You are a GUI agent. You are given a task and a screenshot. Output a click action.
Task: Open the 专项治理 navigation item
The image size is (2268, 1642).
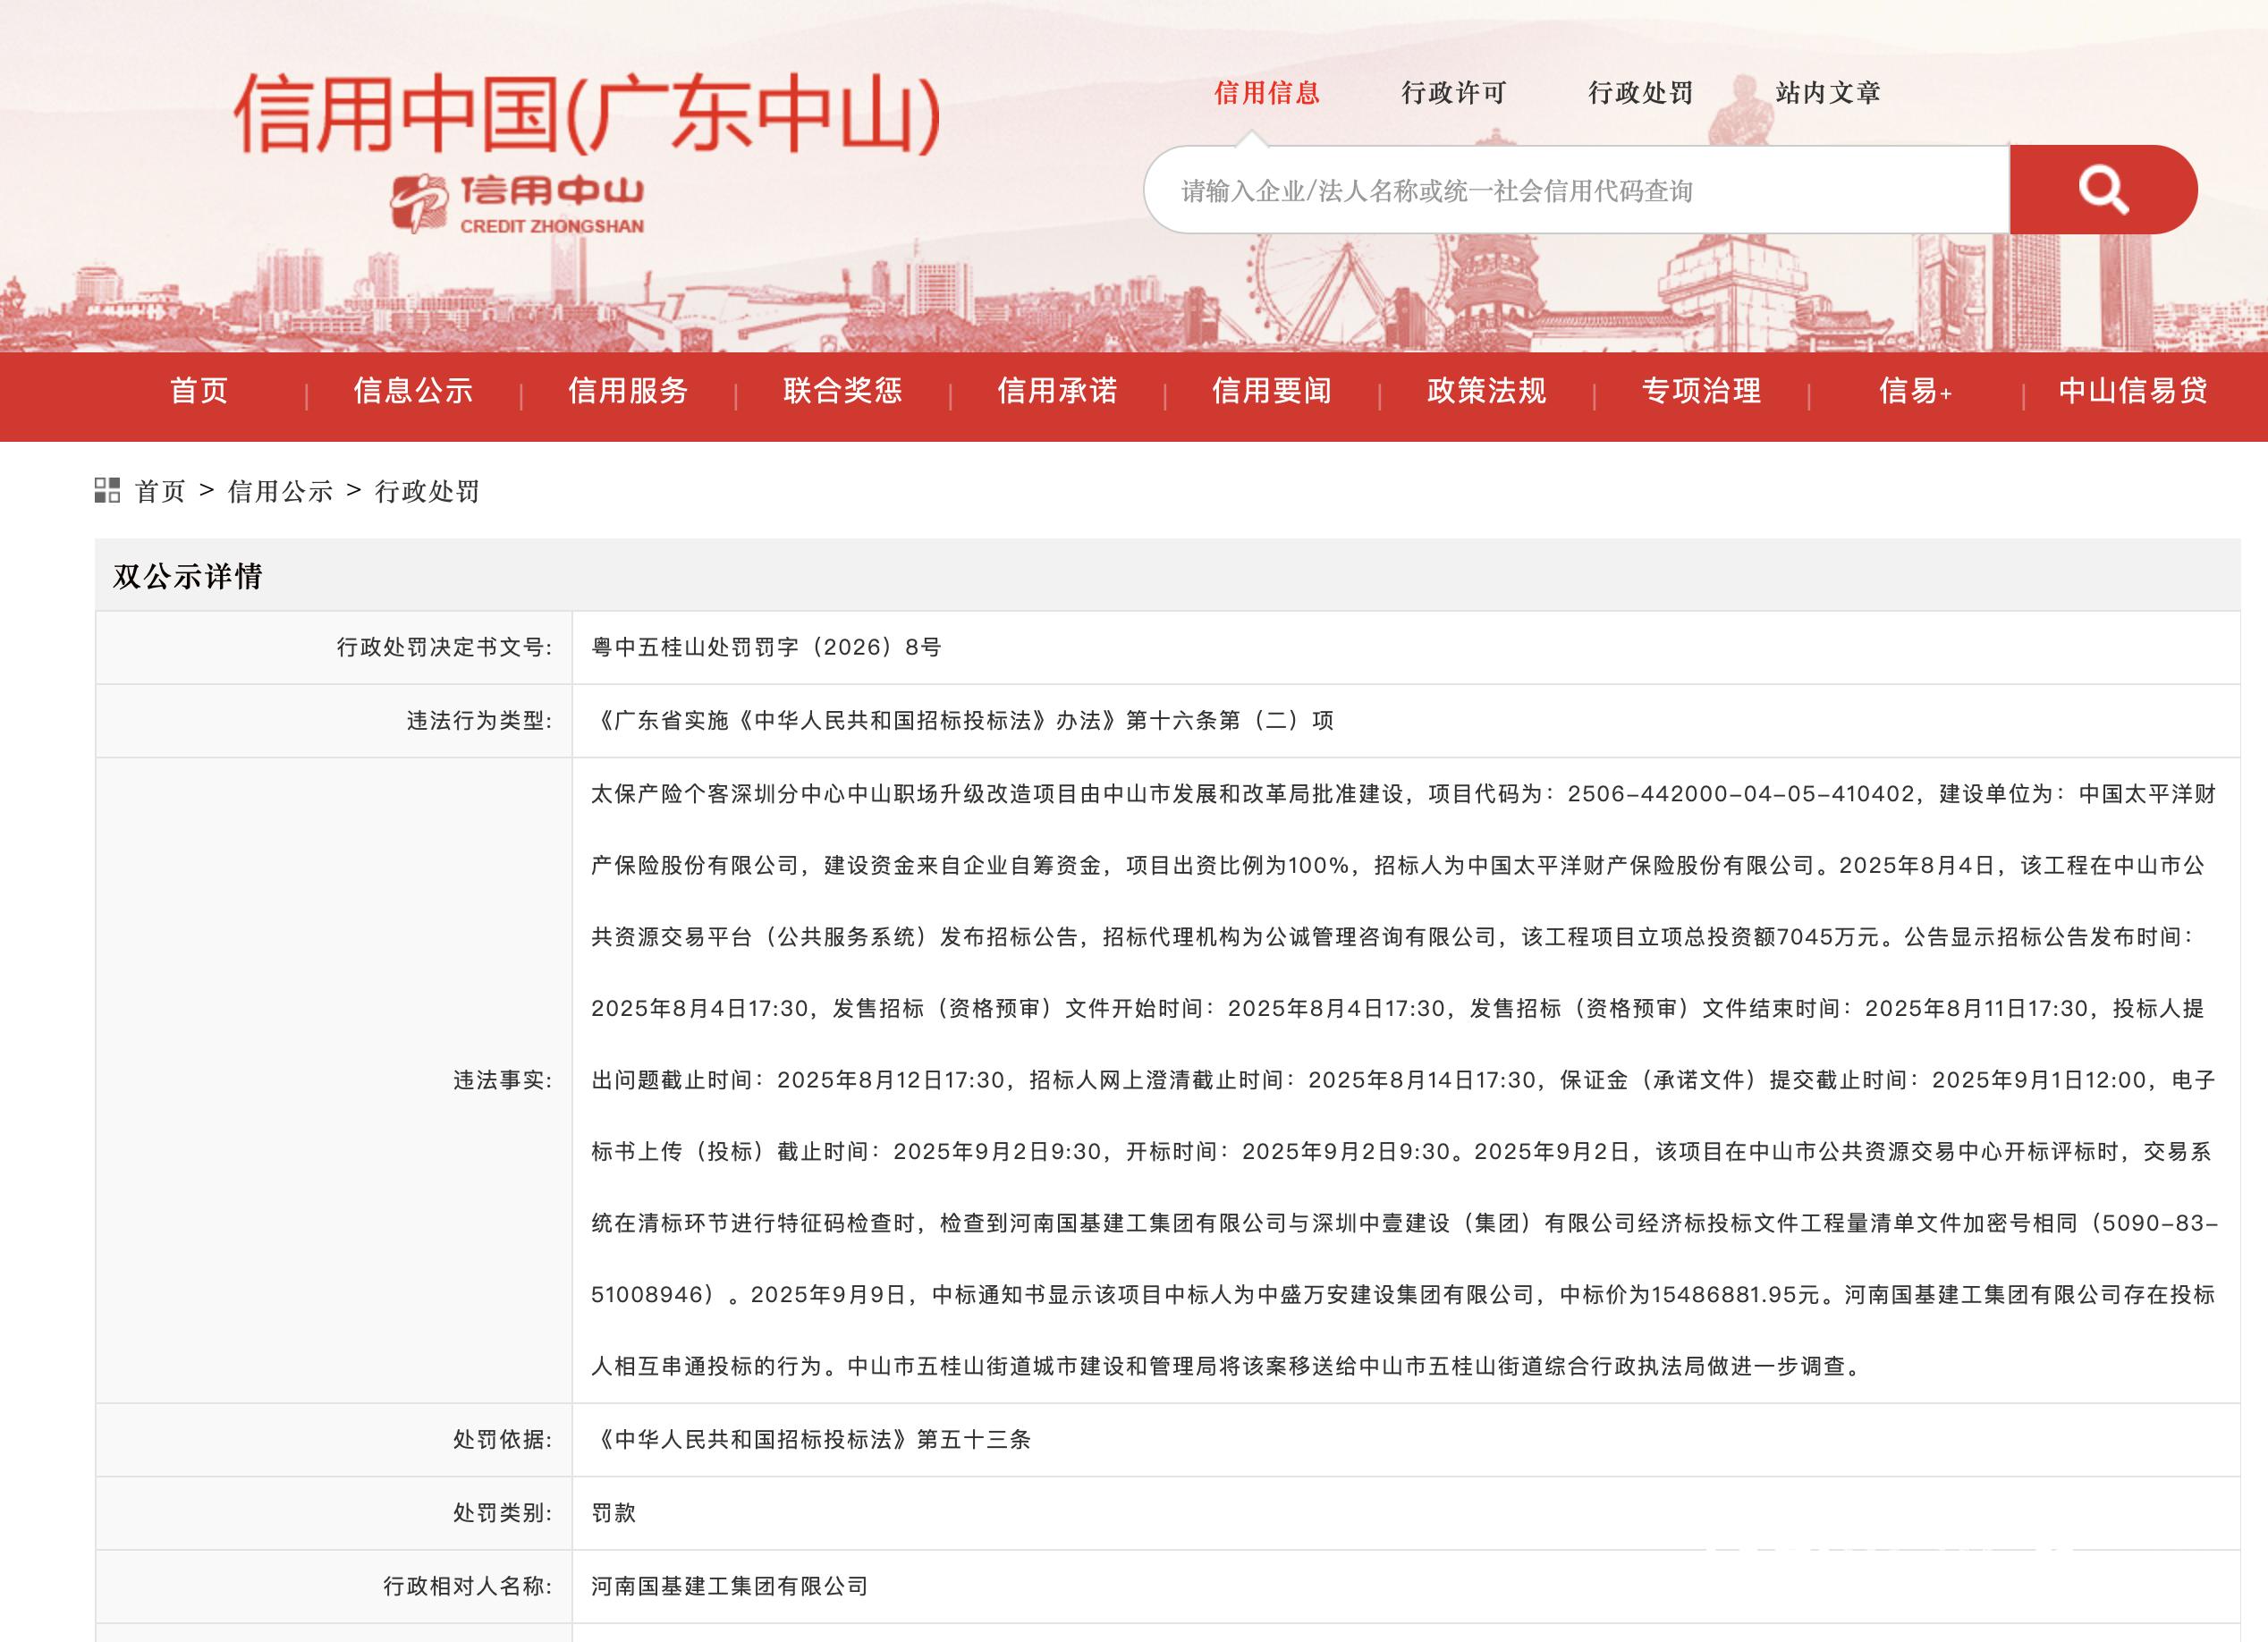point(1702,392)
